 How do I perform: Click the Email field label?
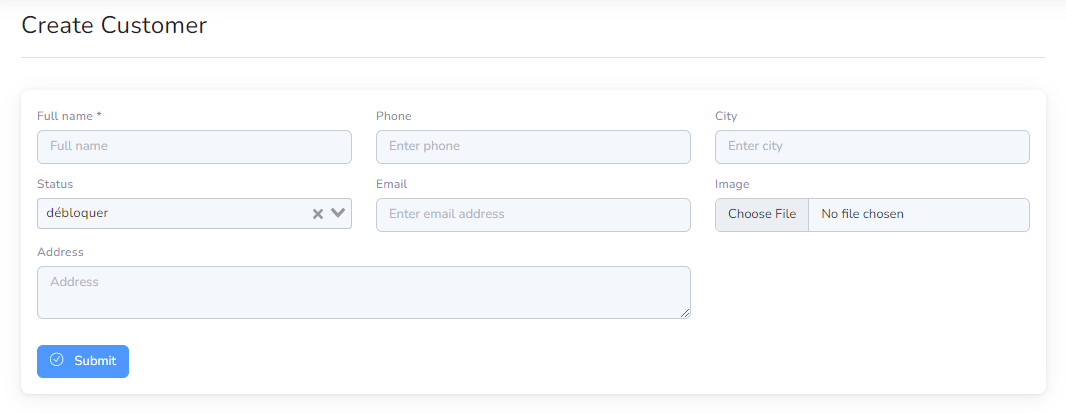point(392,184)
